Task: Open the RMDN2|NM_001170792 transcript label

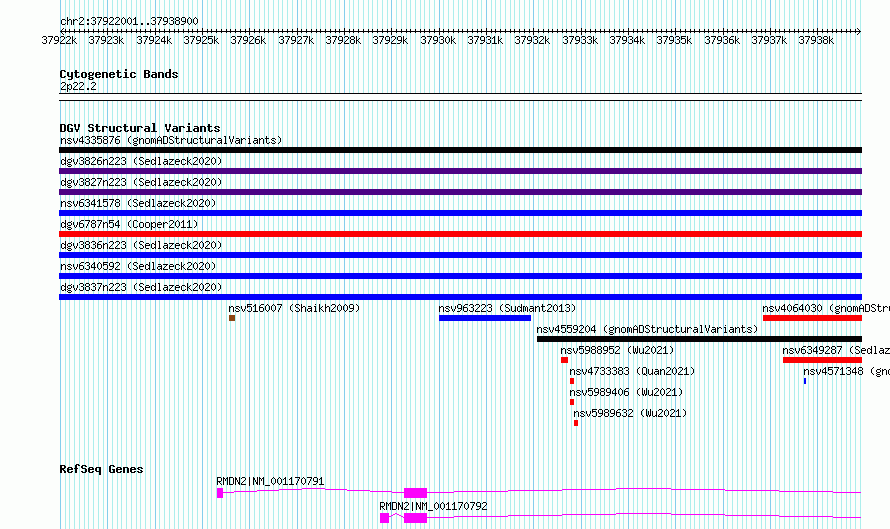Action: coord(433,506)
